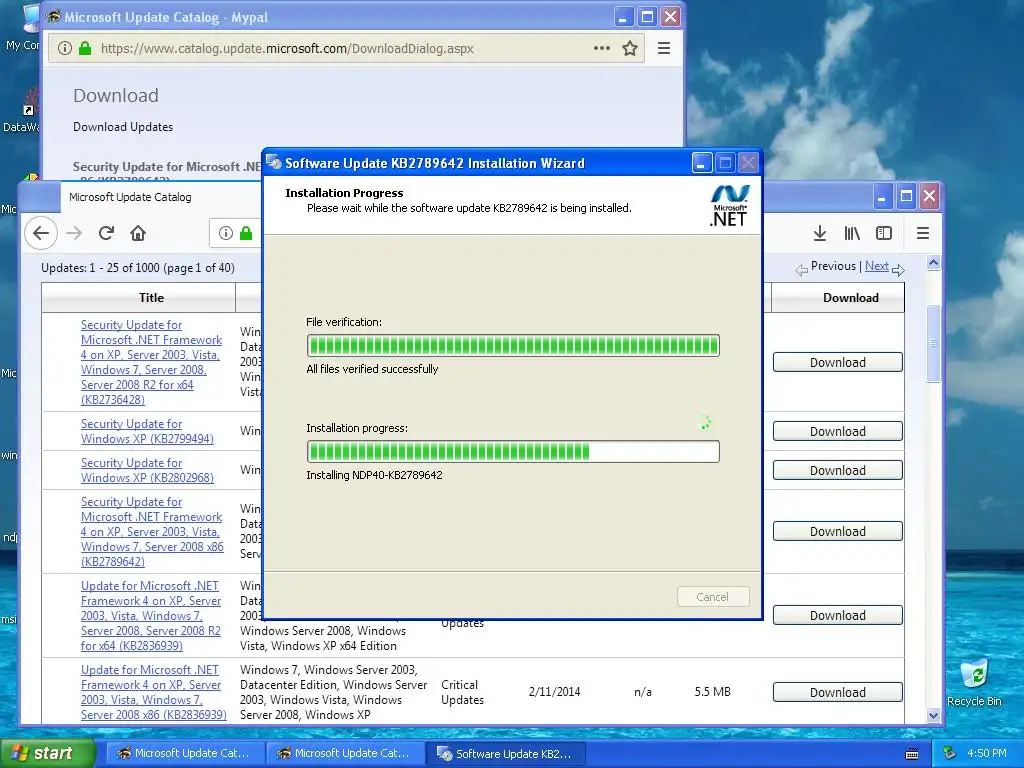Click the 5.5 MB size cell

712,692
